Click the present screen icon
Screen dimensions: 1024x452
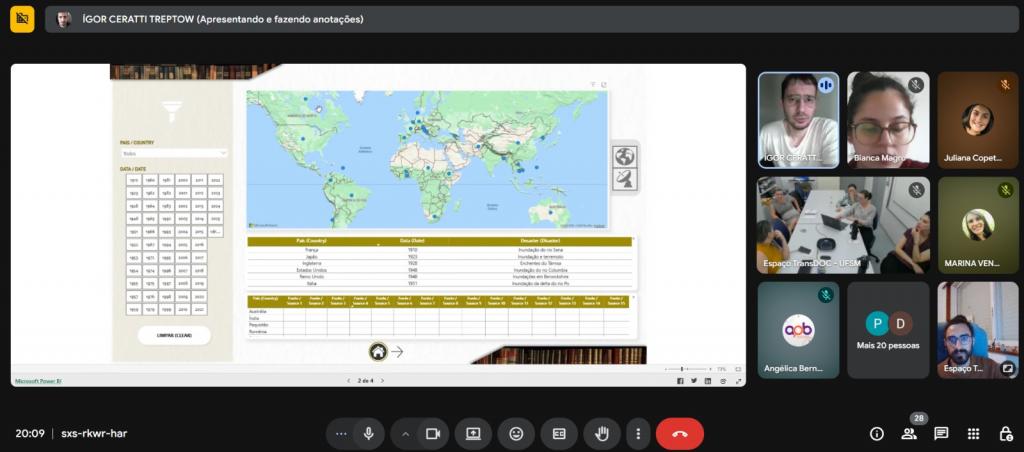point(473,433)
